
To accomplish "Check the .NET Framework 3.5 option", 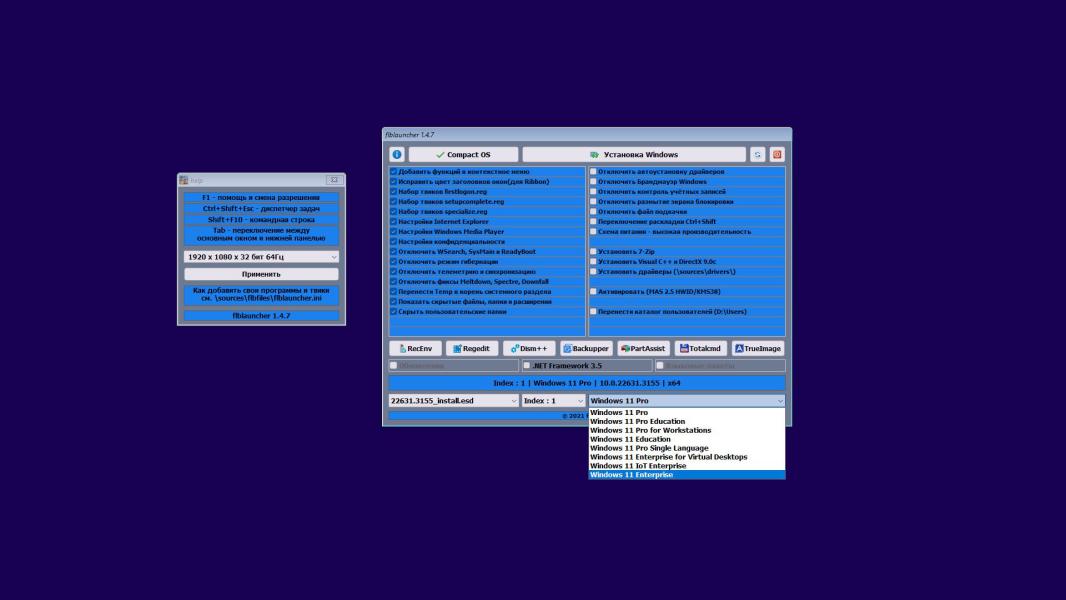I will pyautogui.click(x=528, y=366).
